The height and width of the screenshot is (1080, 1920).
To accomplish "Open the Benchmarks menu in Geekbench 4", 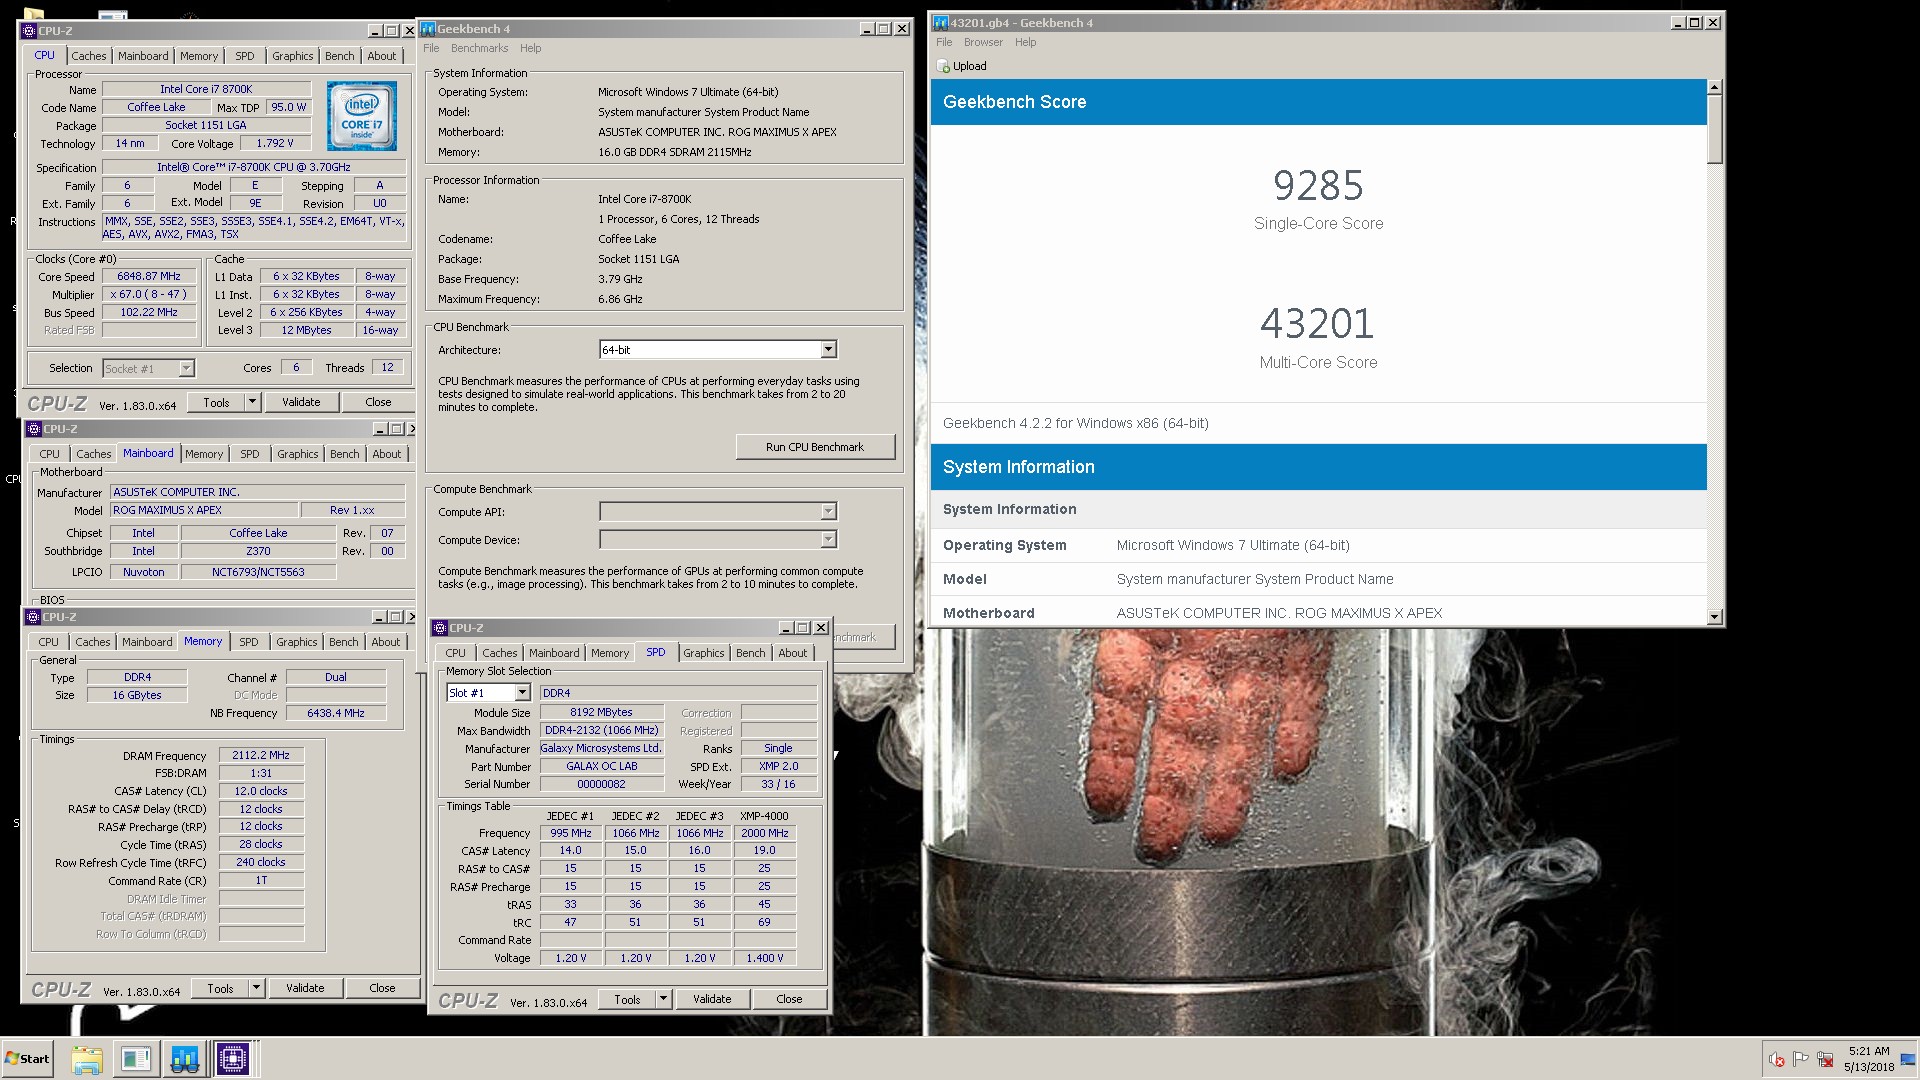I will [479, 48].
